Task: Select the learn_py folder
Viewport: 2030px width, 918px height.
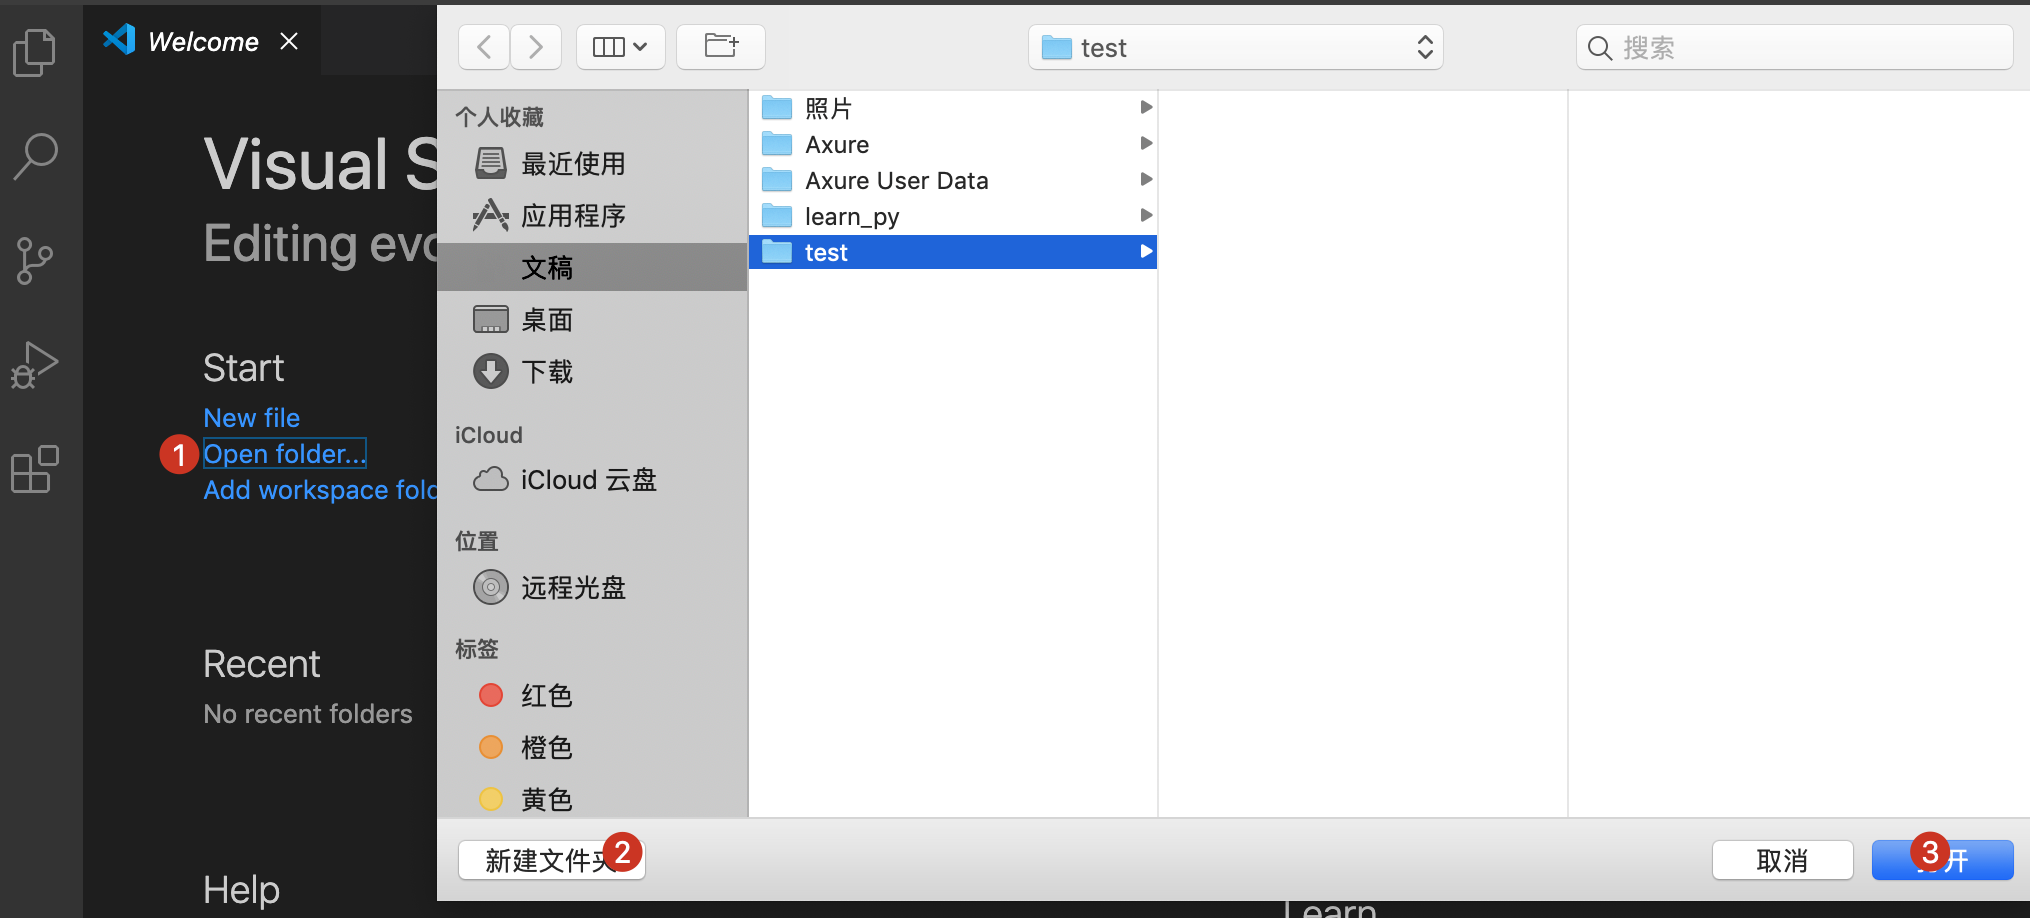Action: tap(953, 216)
